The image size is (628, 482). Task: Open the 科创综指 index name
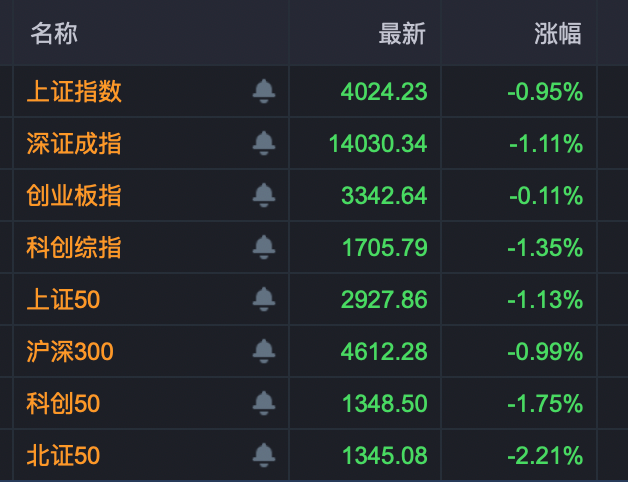(x=74, y=247)
